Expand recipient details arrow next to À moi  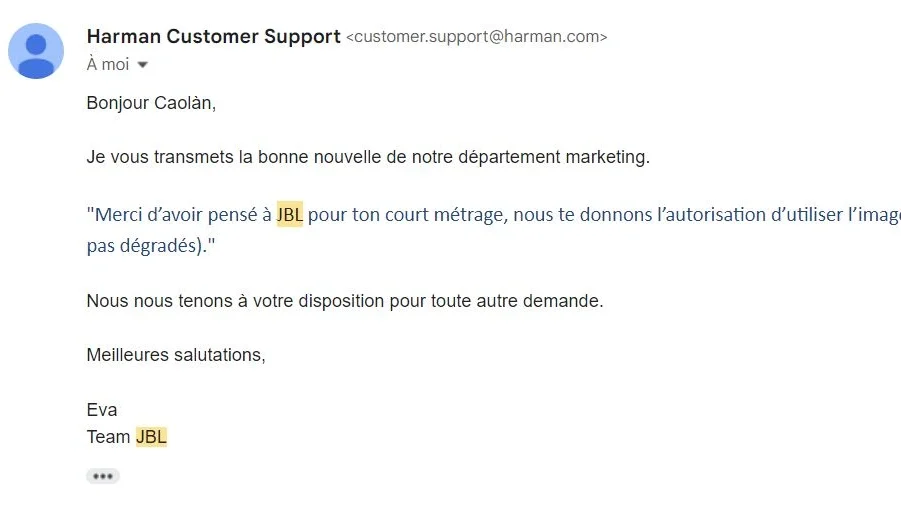(x=143, y=65)
